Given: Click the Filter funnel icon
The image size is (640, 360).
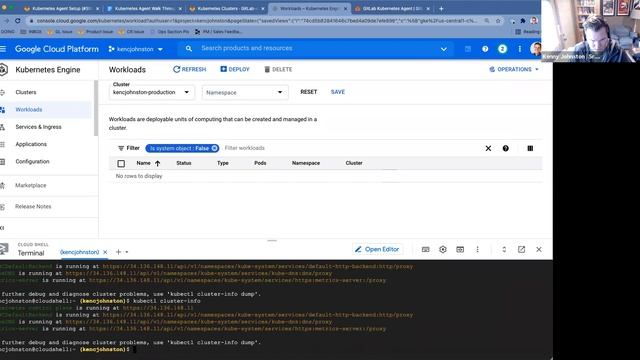Looking at the screenshot, I should click(121, 148).
